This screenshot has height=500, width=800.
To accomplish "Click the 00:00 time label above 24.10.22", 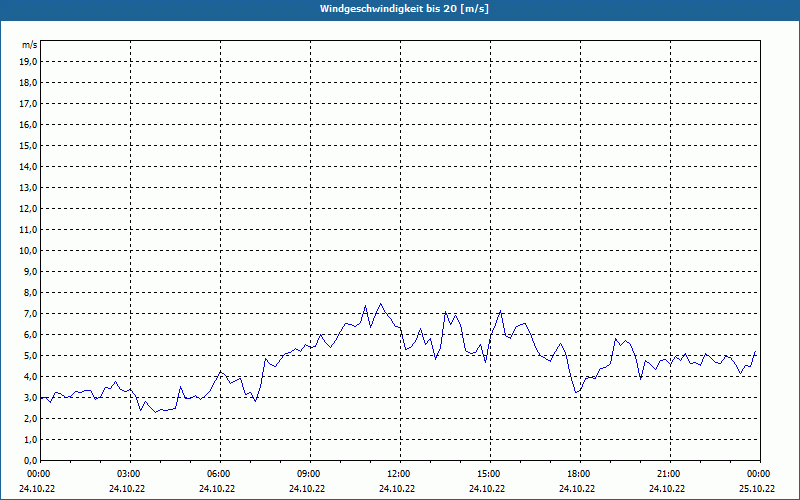I will 38,474.
